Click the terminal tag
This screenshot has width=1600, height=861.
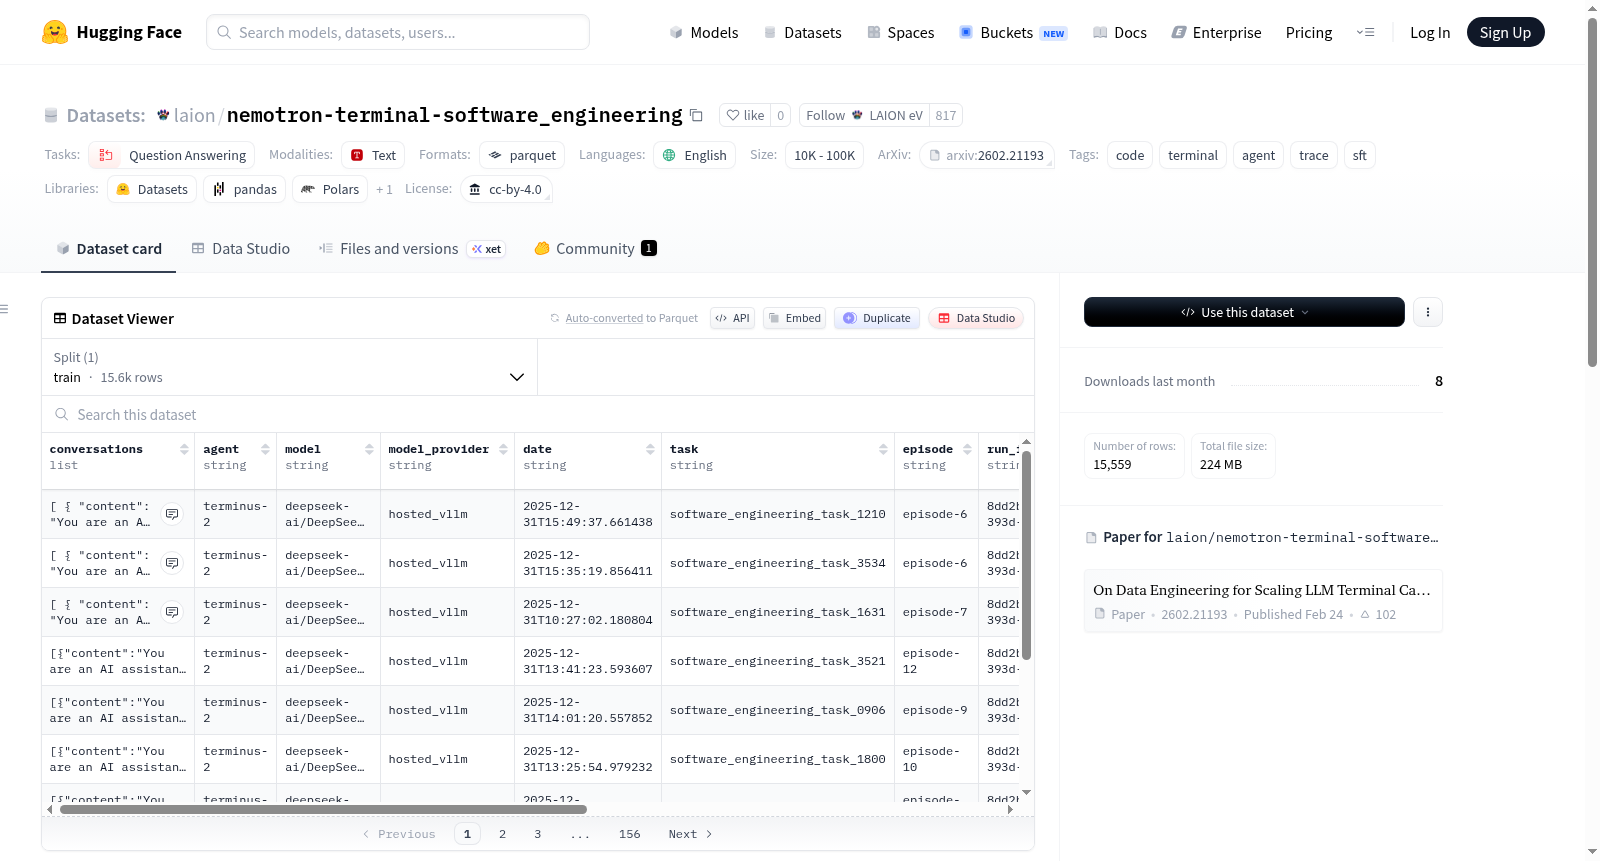(1192, 155)
